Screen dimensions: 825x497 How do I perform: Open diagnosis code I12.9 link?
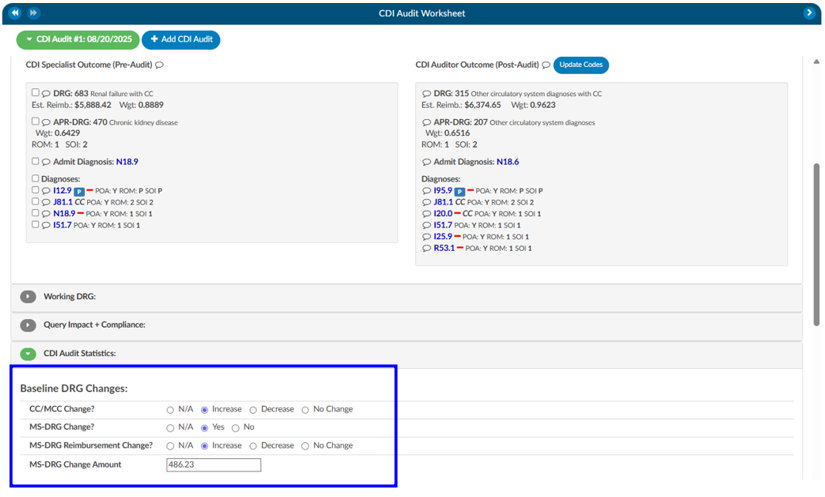pyautogui.click(x=62, y=190)
